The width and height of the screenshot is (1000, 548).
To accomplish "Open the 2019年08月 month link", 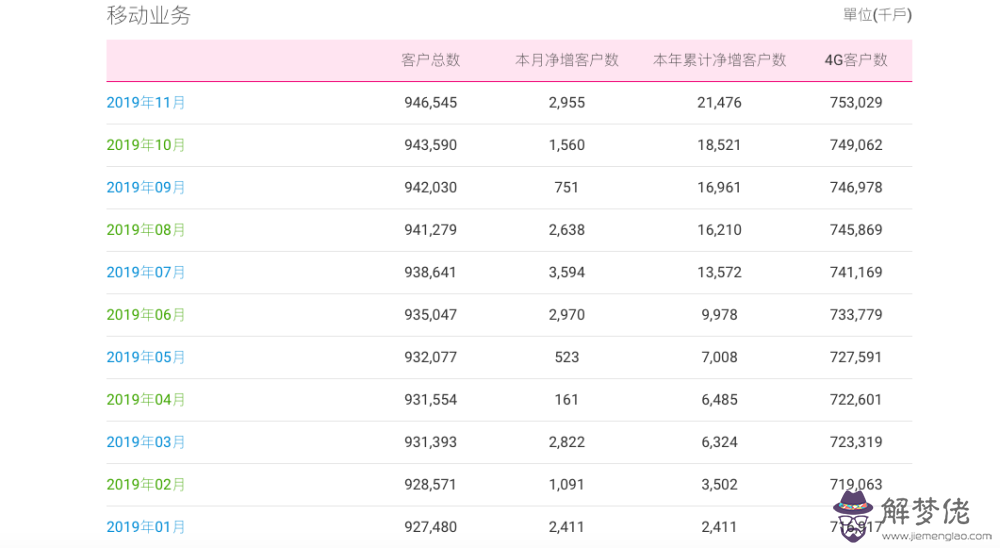I will coord(146,230).
